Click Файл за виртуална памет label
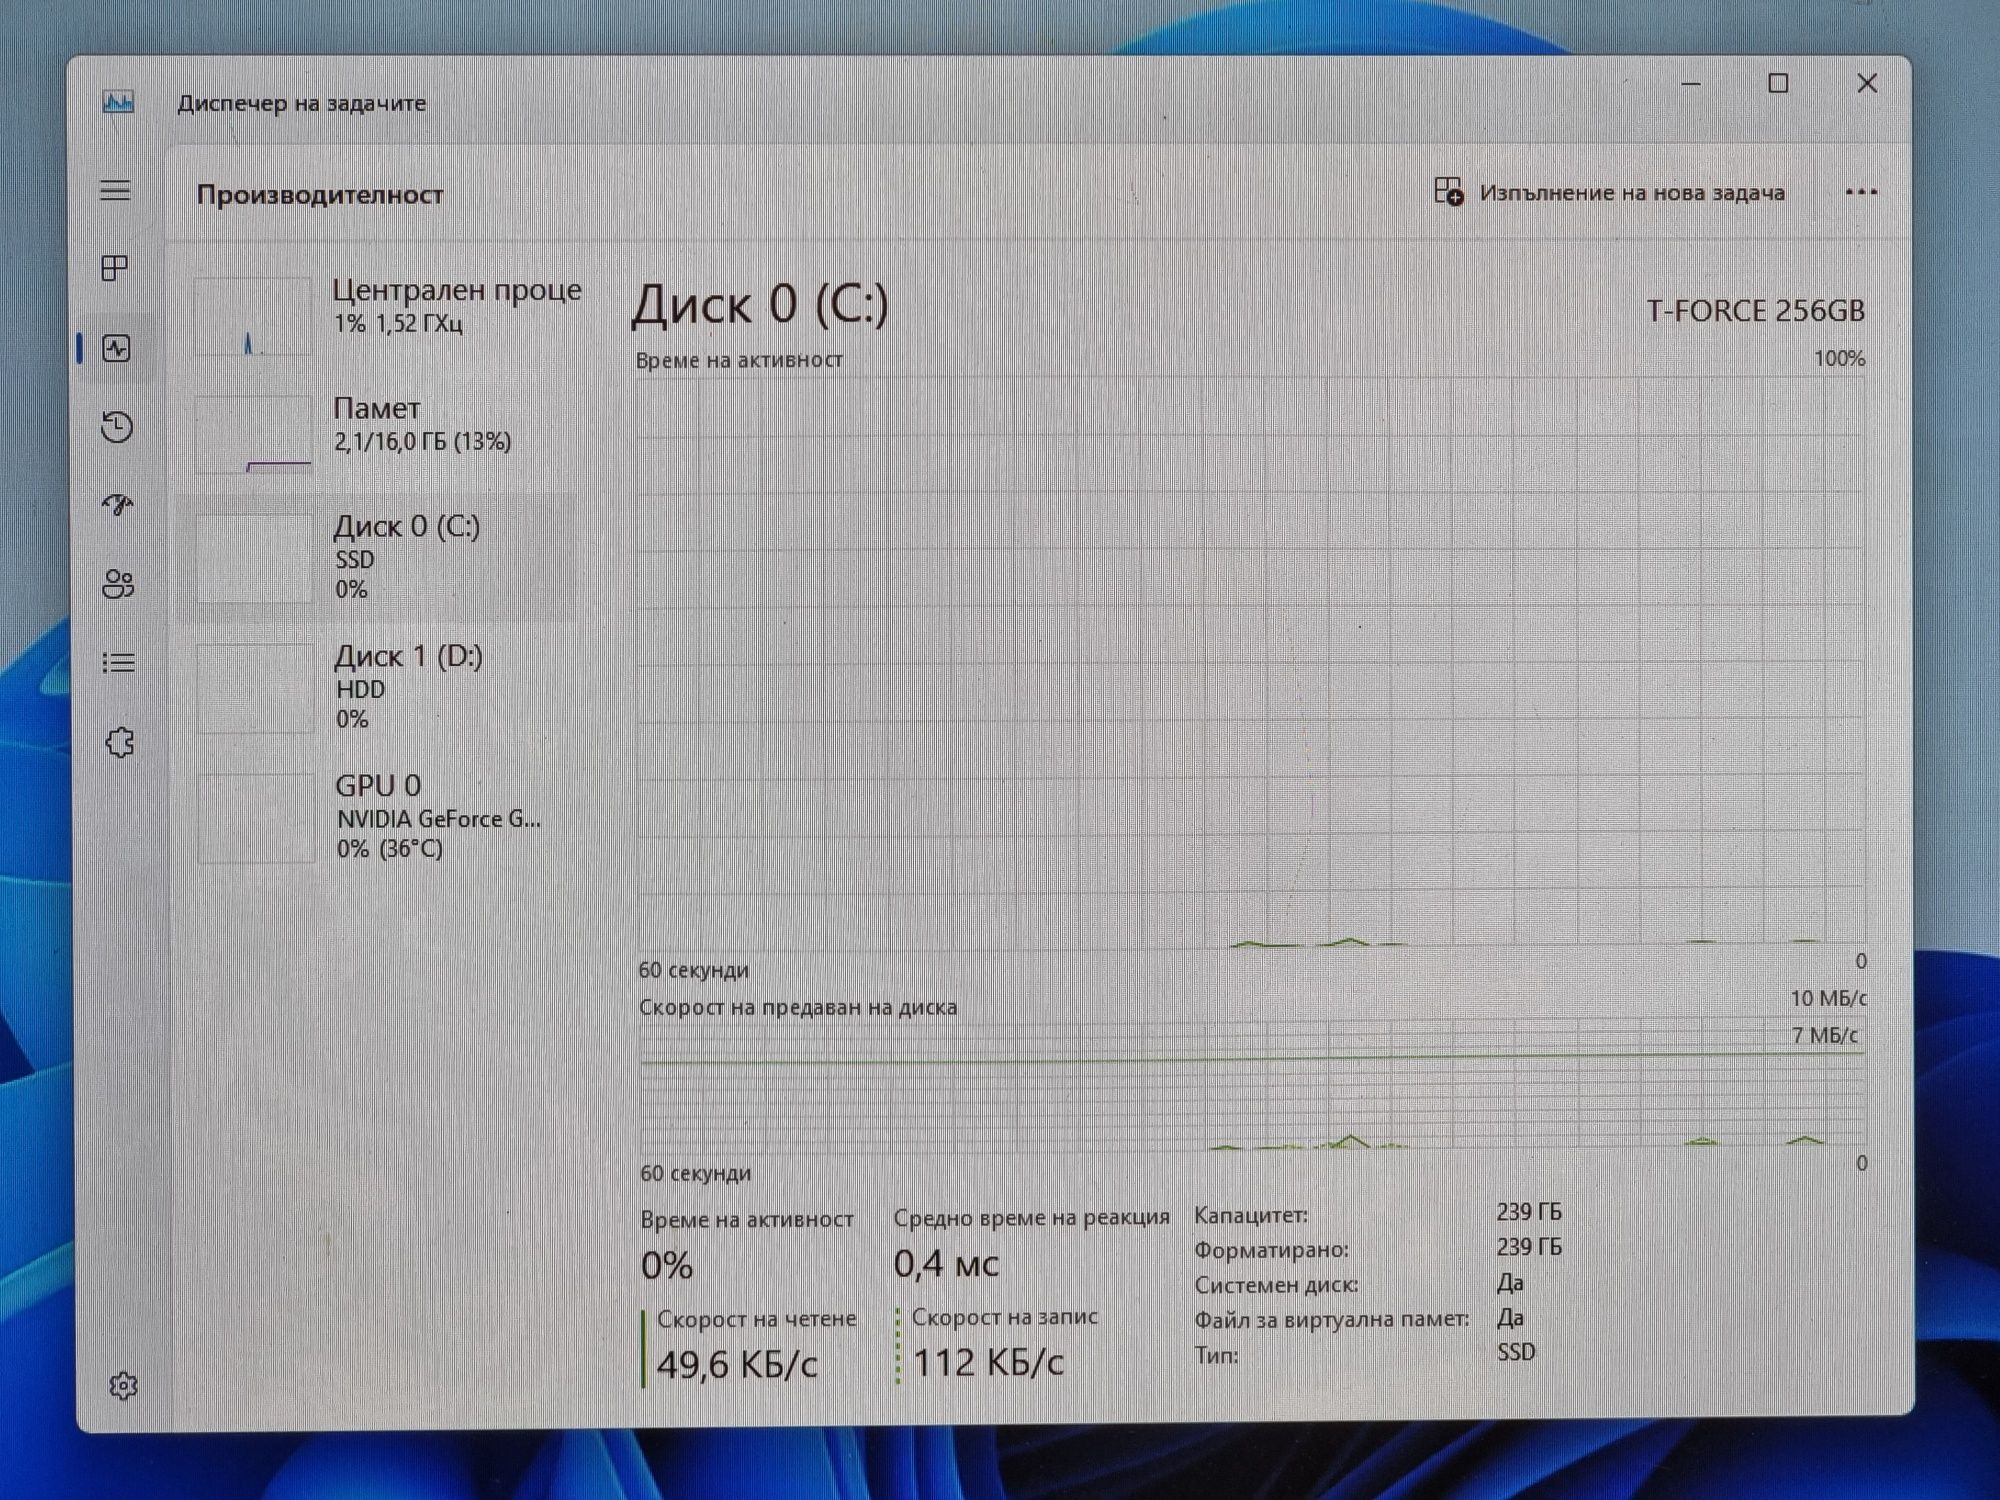Screen dimensions: 2000x1500 1332,1320
